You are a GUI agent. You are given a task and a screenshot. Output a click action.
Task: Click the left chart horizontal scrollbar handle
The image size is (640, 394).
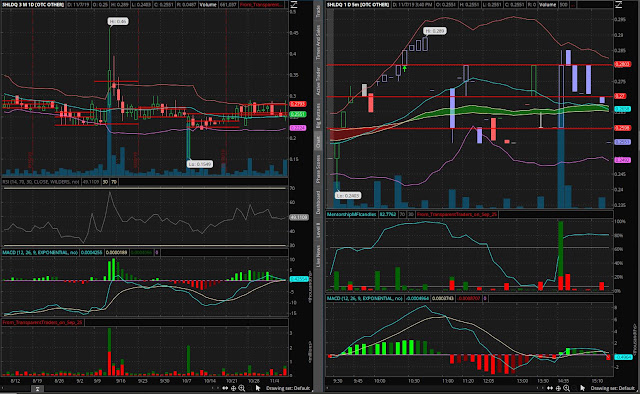click(37, 389)
